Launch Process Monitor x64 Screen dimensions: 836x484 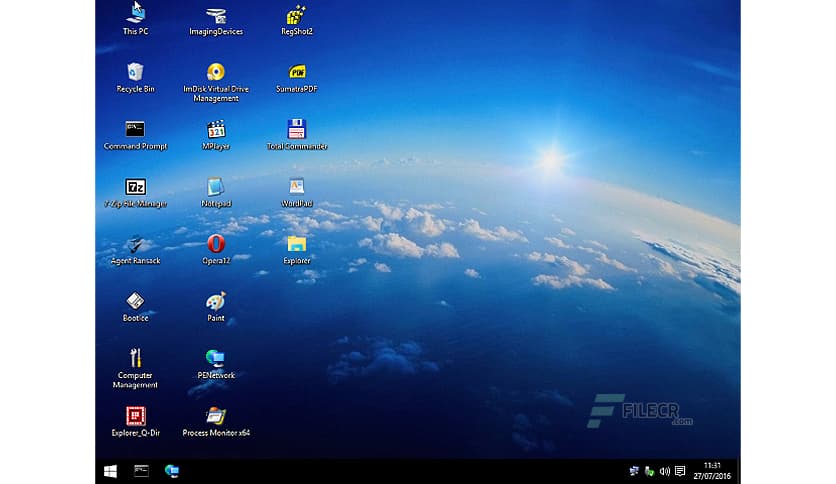tap(216, 422)
